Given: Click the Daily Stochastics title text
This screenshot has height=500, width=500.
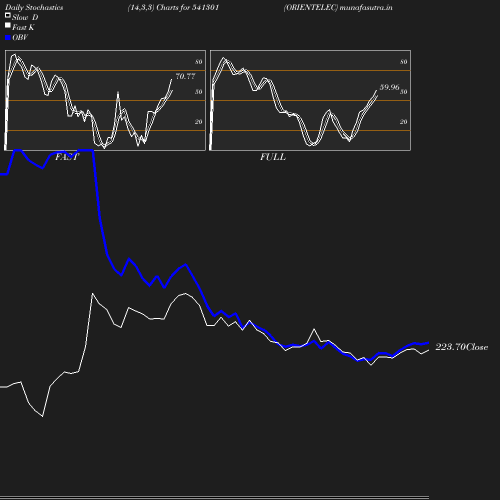Looking at the screenshot, I should point(34,7).
